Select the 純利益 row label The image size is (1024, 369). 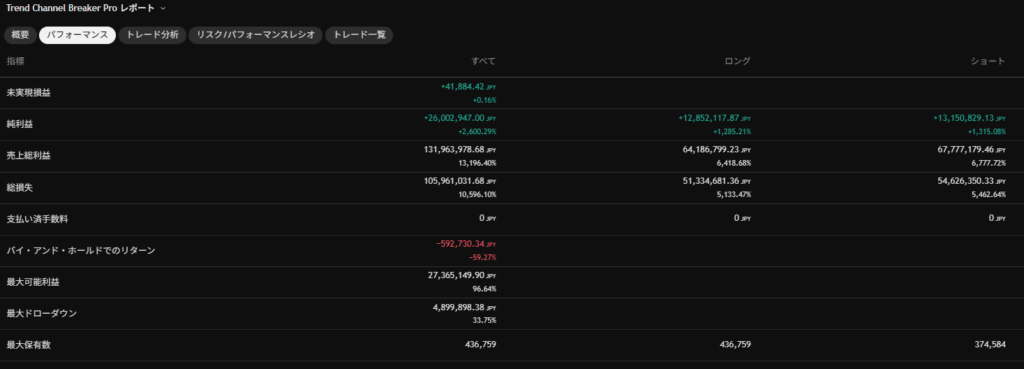(20, 125)
